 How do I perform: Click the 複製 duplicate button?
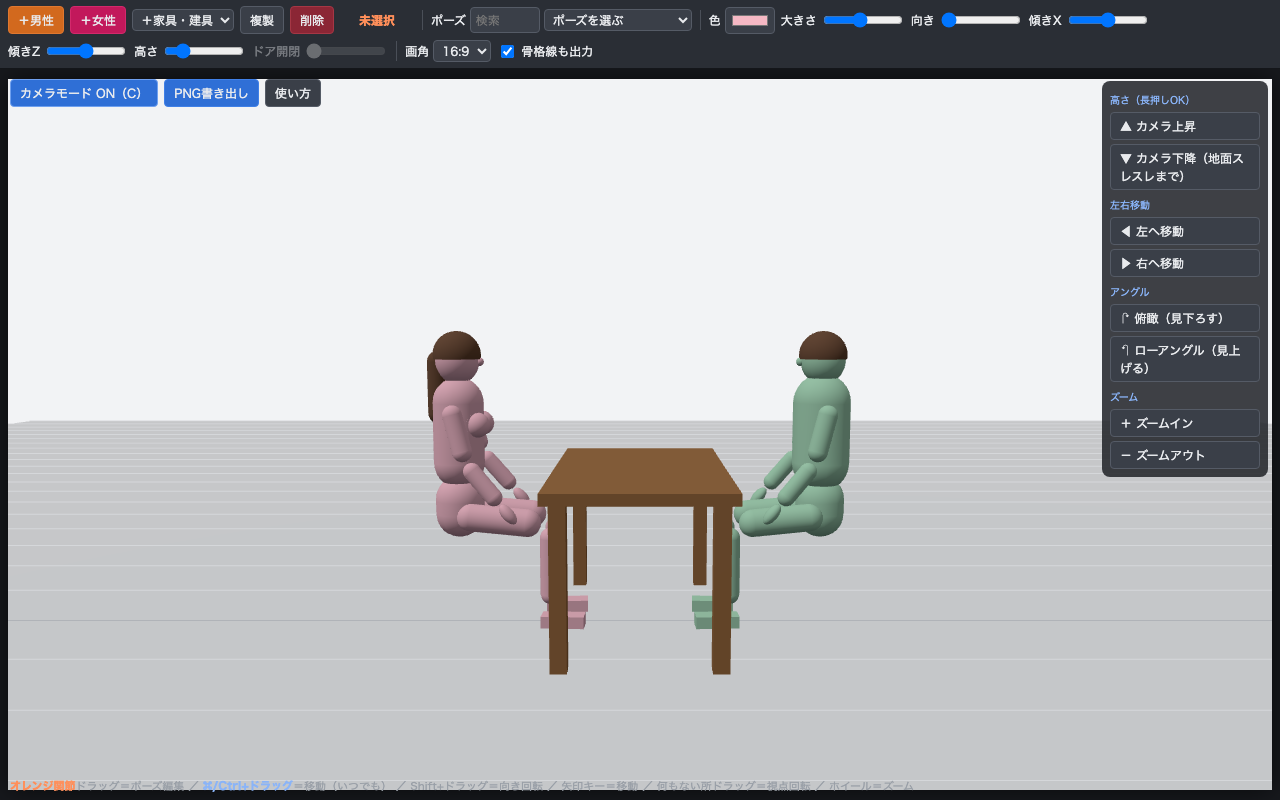(262, 20)
